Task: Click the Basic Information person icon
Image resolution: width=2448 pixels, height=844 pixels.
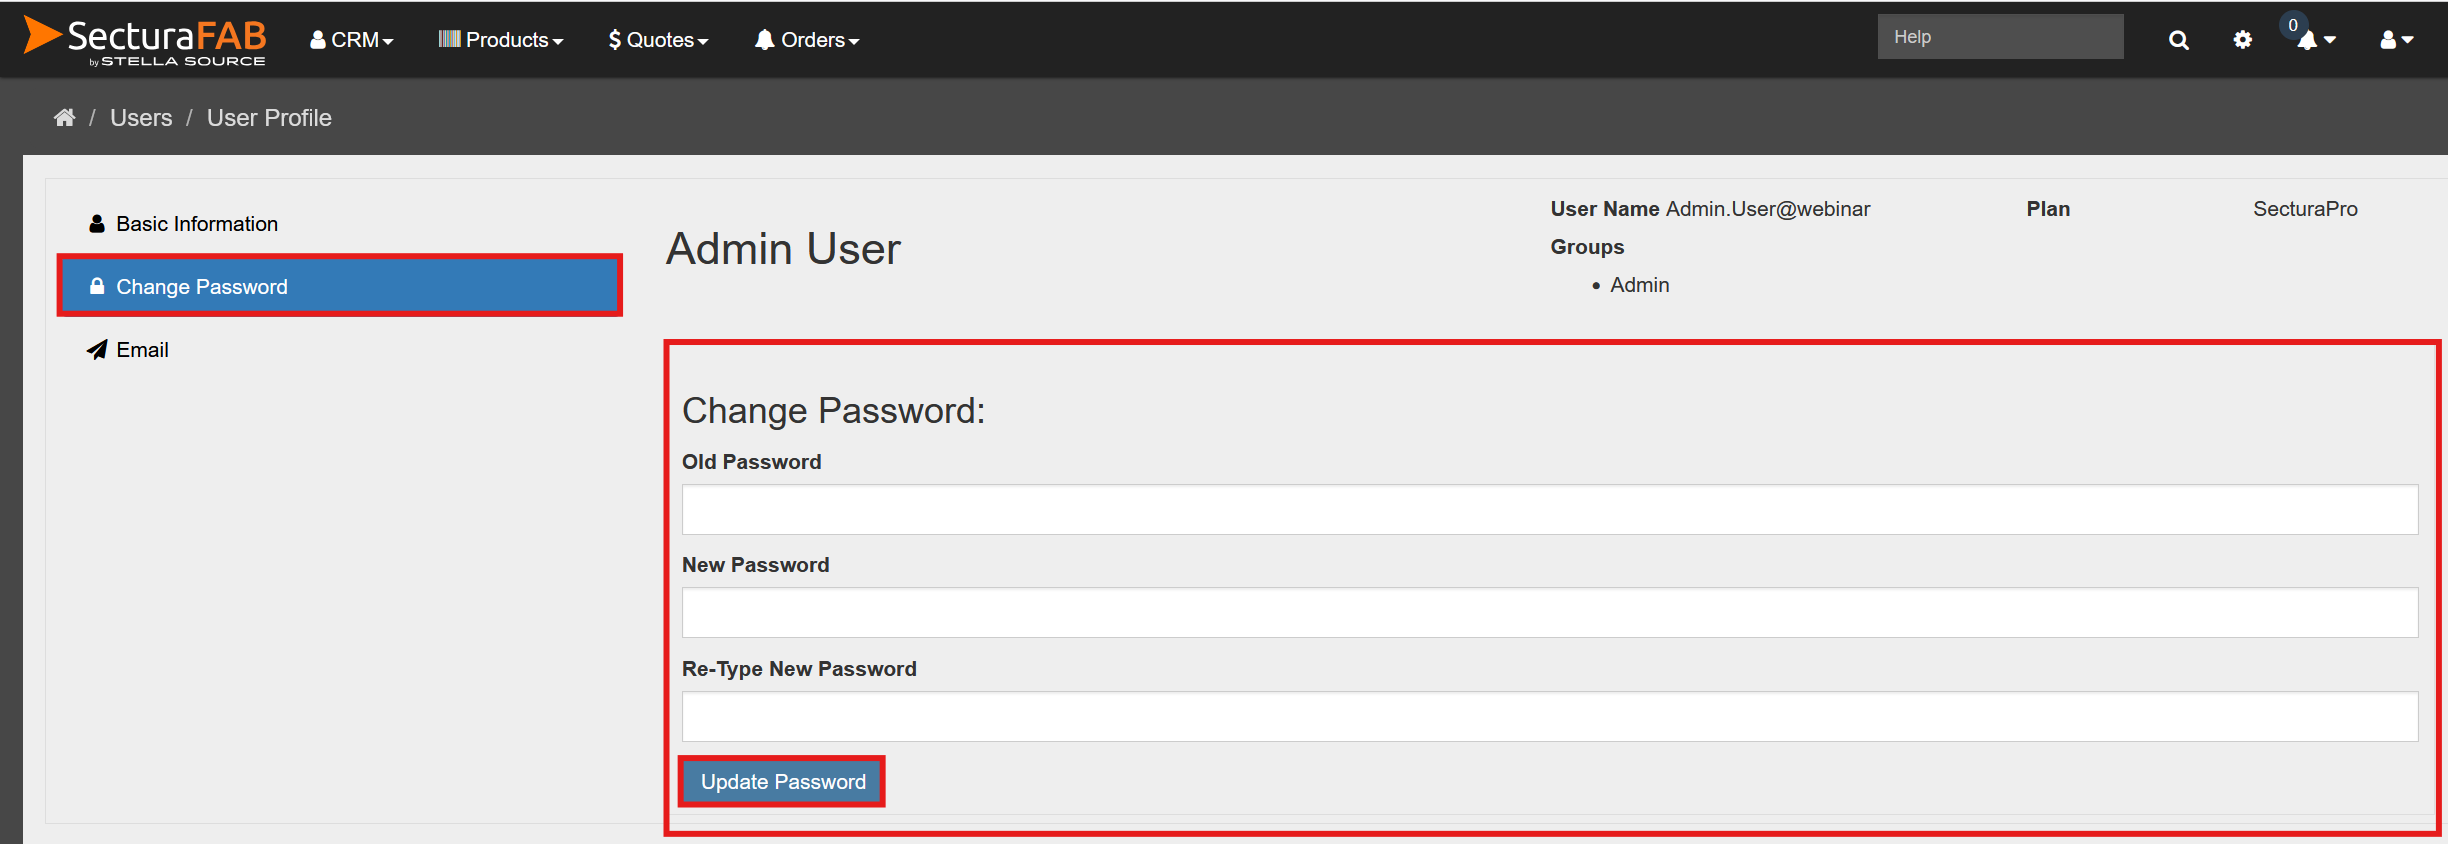Action: click(97, 224)
